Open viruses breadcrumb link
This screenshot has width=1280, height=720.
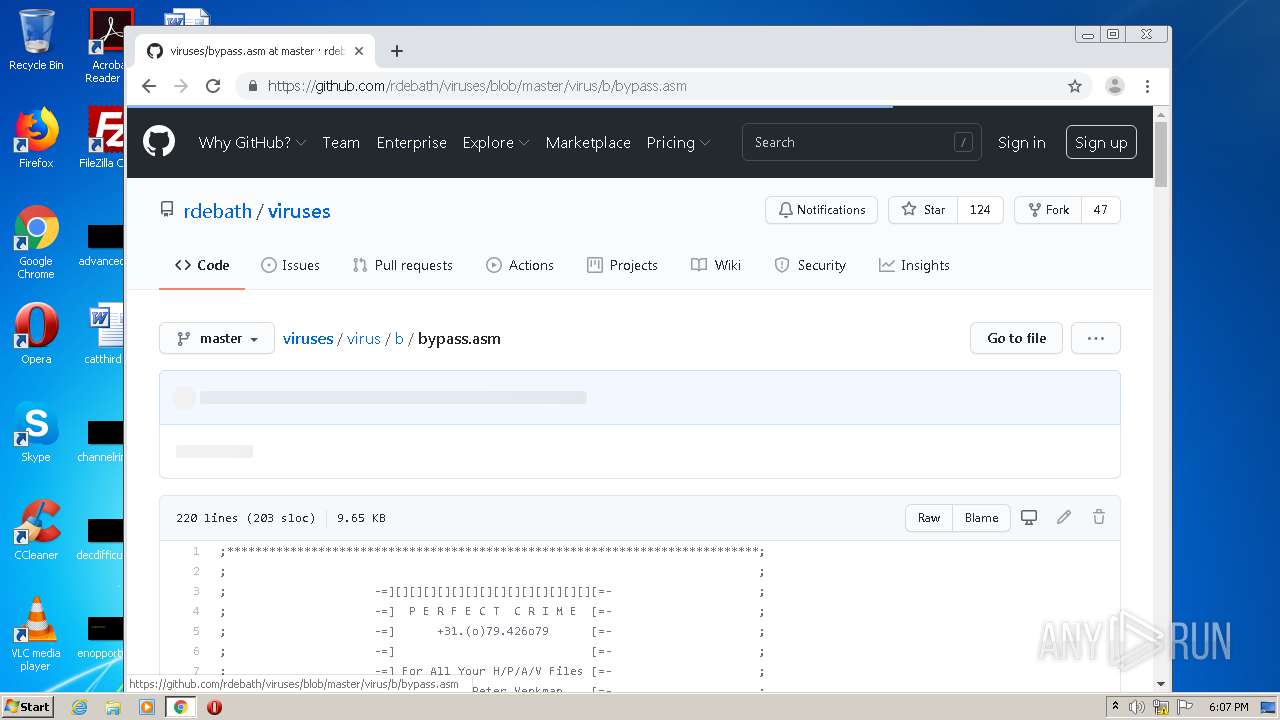coord(308,338)
